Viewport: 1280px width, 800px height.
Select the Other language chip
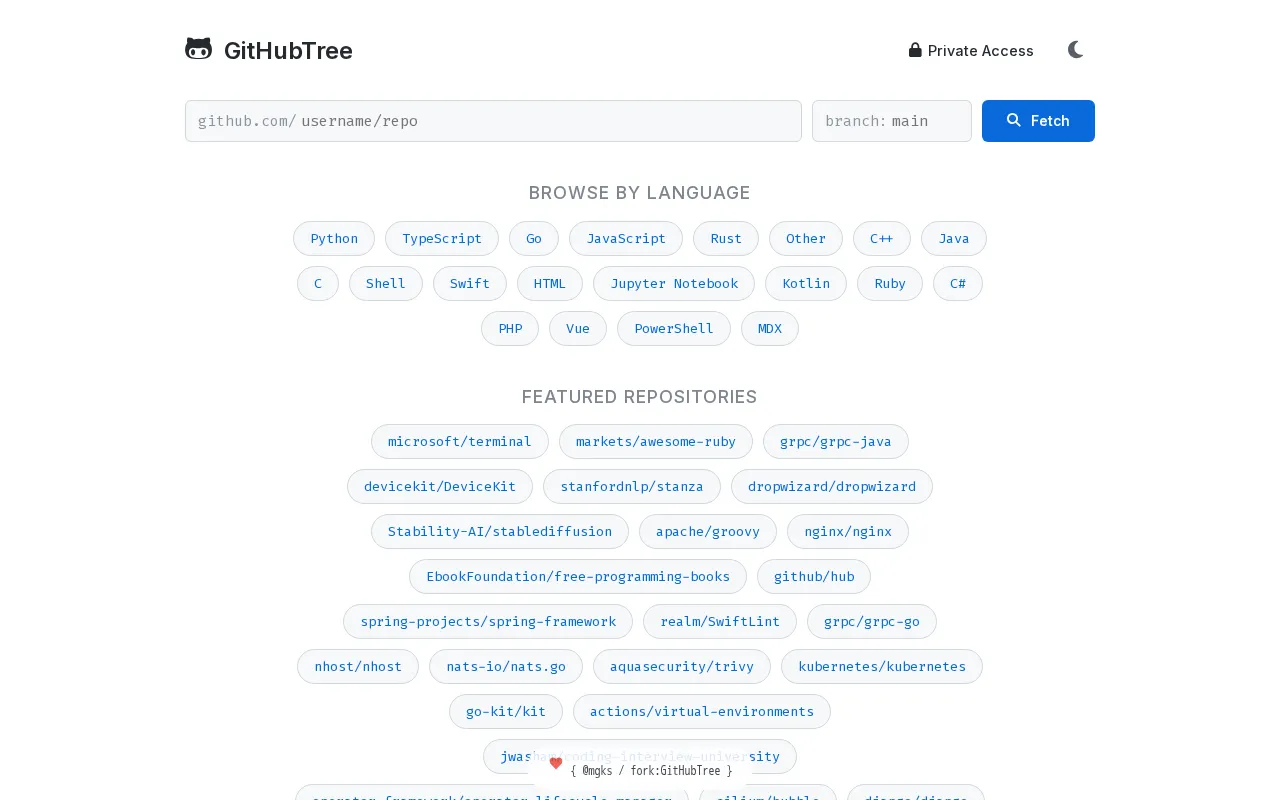pos(806,238)
